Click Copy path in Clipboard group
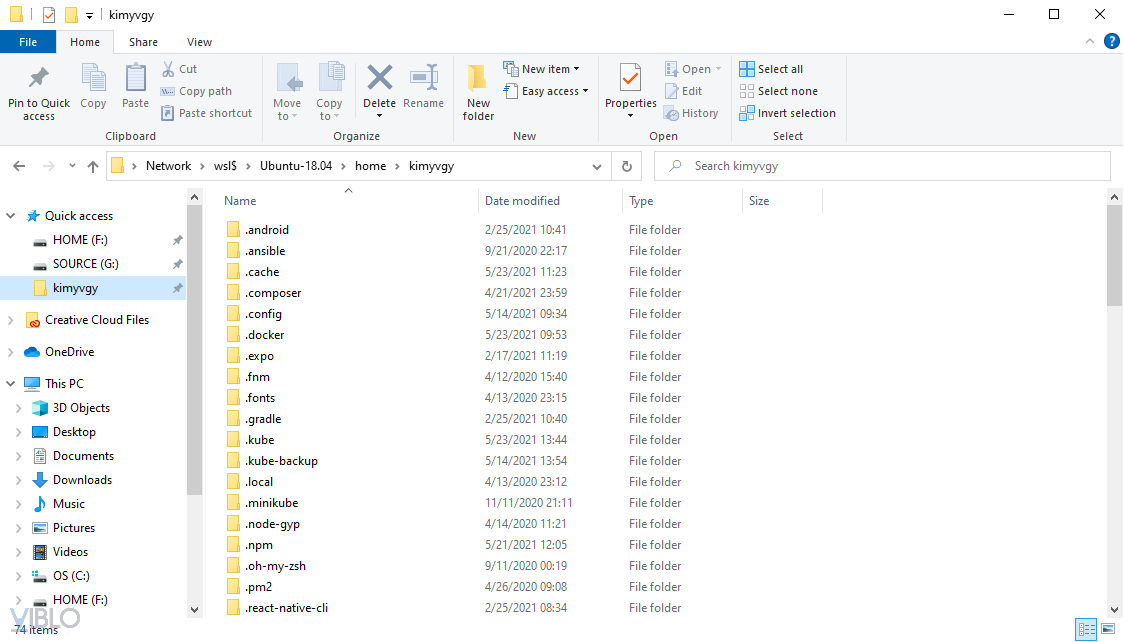This screenshot has height=642, width=1124. [x=196, y=91]
